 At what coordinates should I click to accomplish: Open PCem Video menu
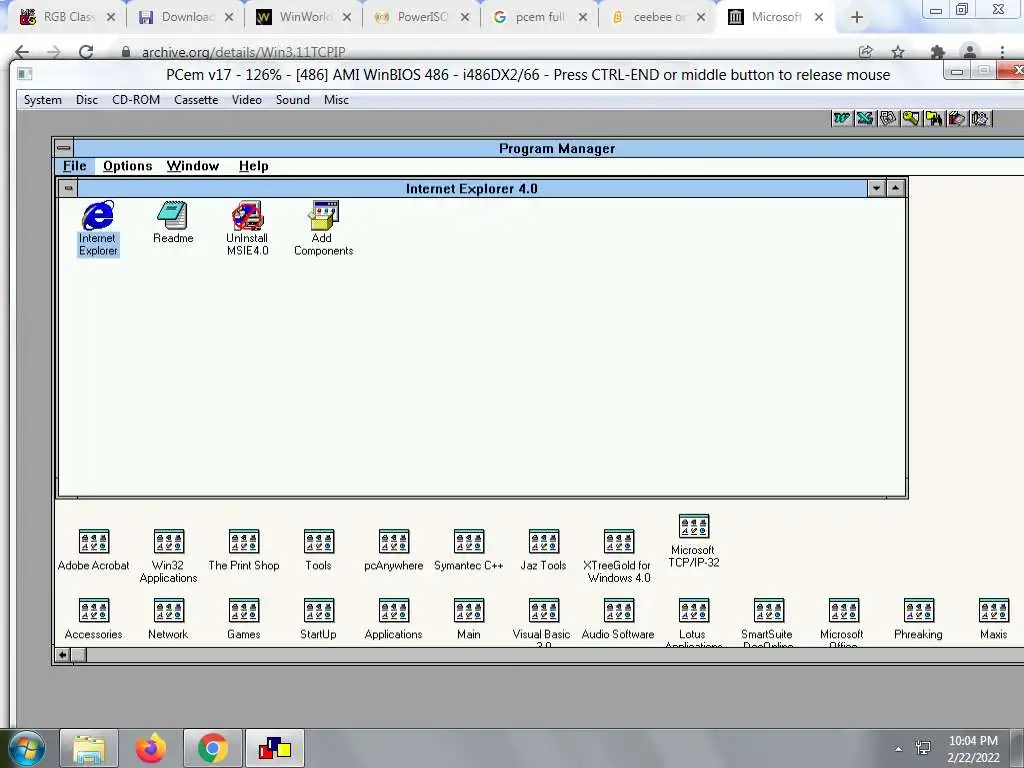pos(247,100)
